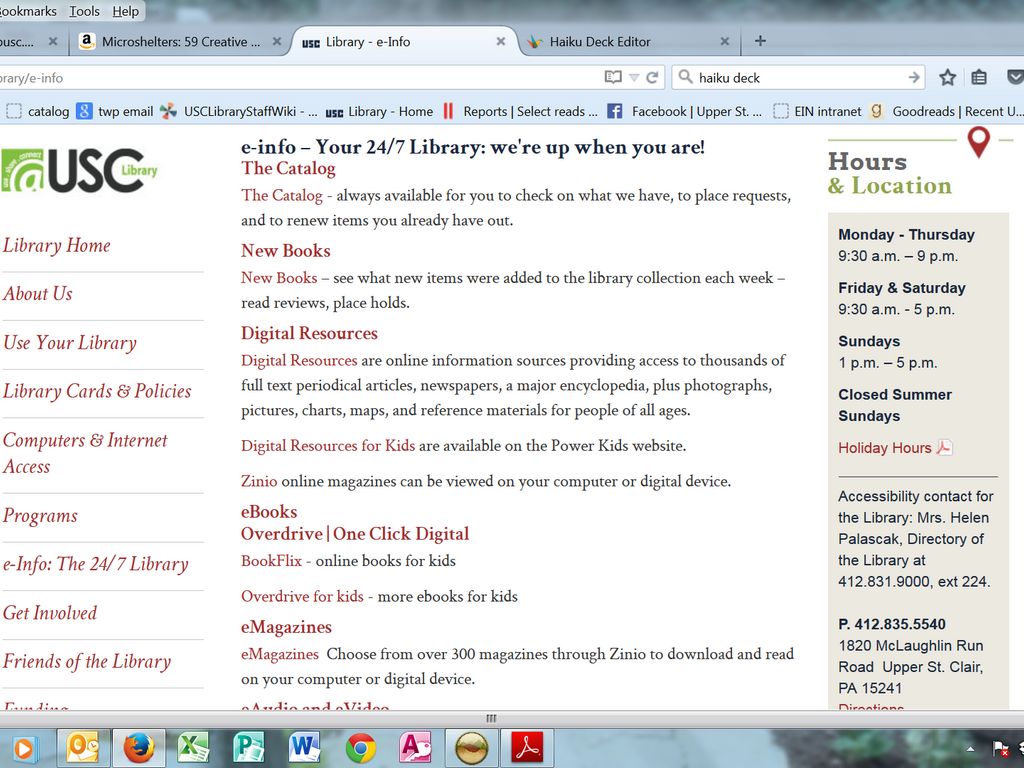Go to Library Cards & Policies page
The width and height of the screenshot is (1024, 768).
[97, 391]
